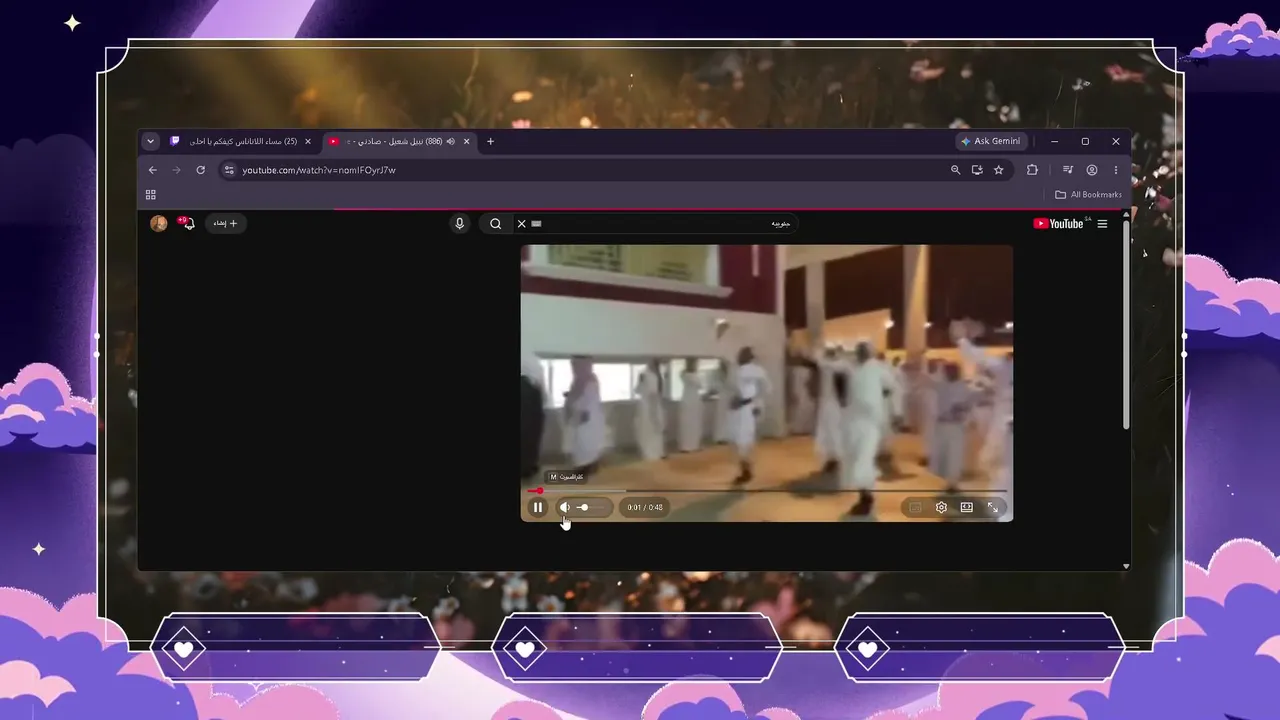Viewport: 1280px width, 720px height.
Task: Maximize the Chrome window
Action: click(1085, 141)
